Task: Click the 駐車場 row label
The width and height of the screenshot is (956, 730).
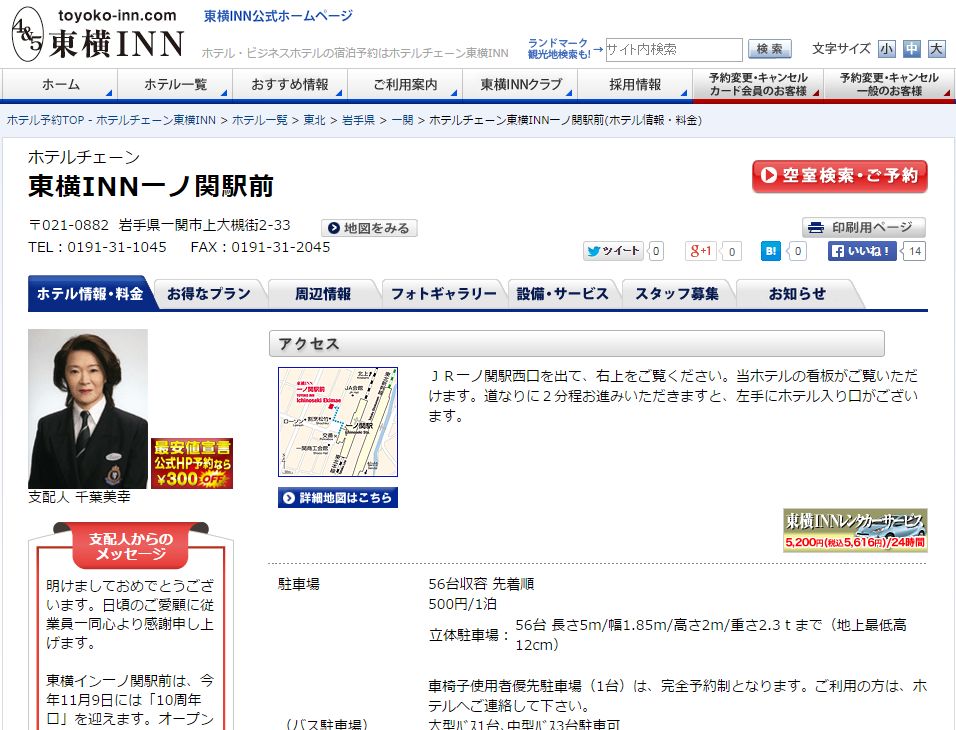Action: coord(299,584)
